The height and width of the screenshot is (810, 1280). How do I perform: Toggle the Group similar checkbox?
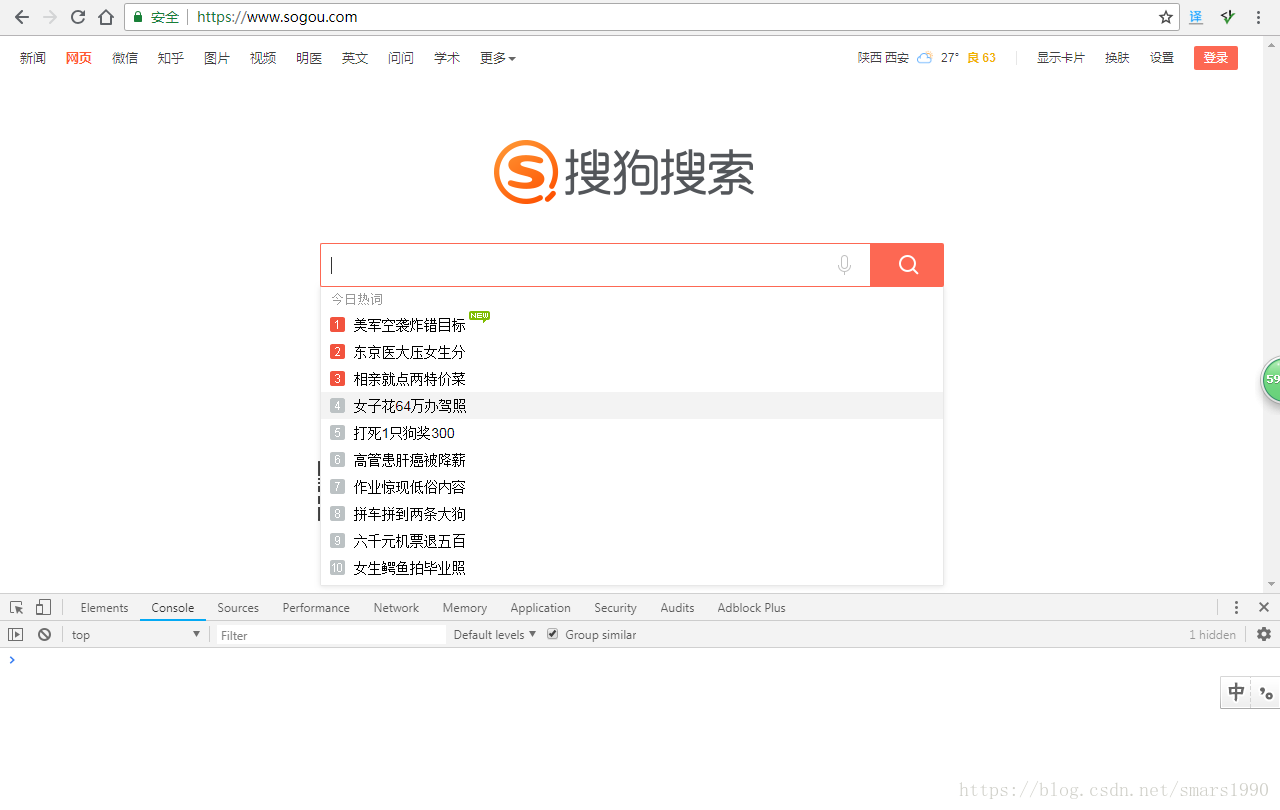click(552, 634)
